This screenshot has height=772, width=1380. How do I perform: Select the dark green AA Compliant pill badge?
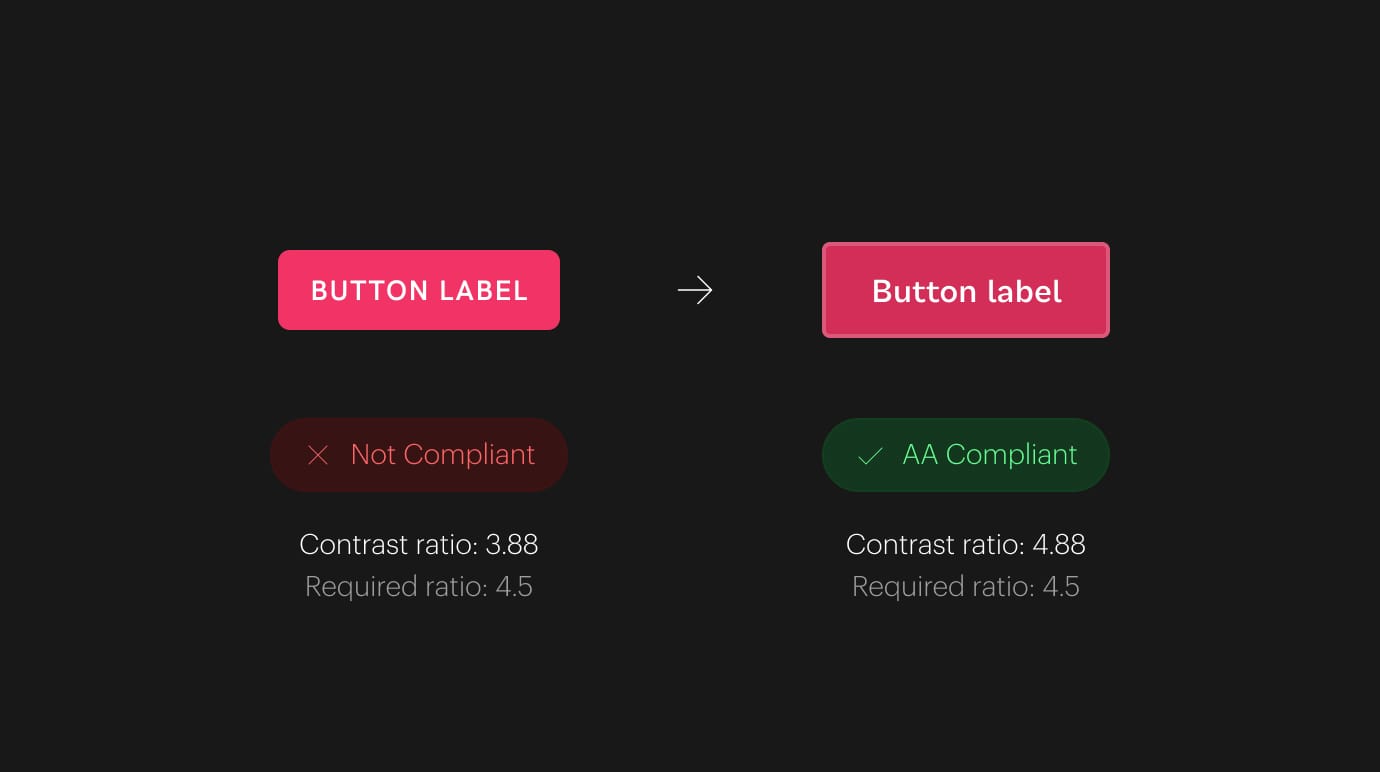(966, 455)
